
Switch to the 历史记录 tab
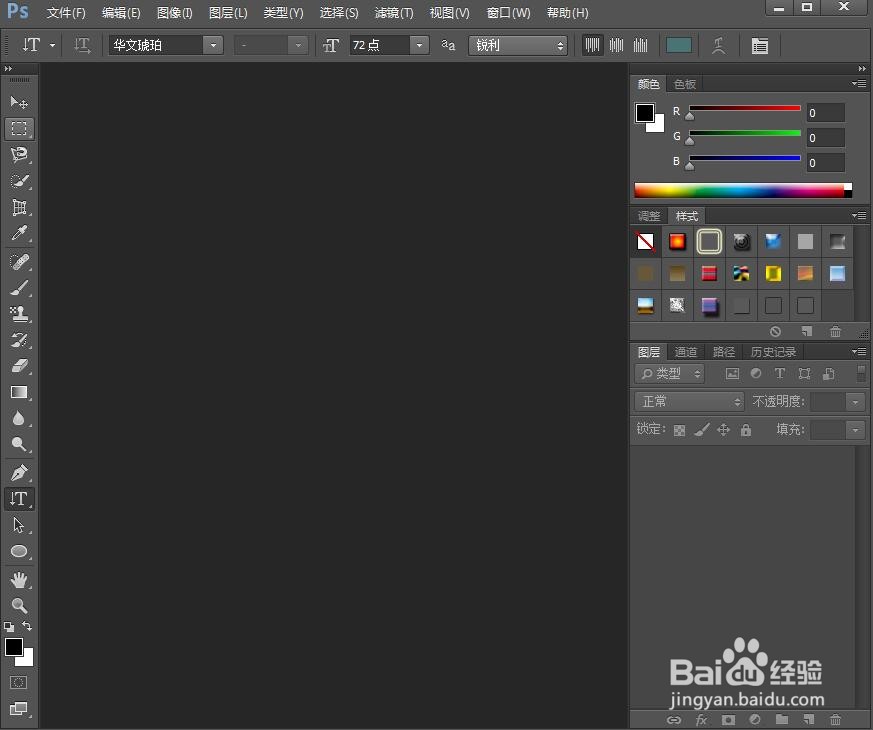click(773, 352)
